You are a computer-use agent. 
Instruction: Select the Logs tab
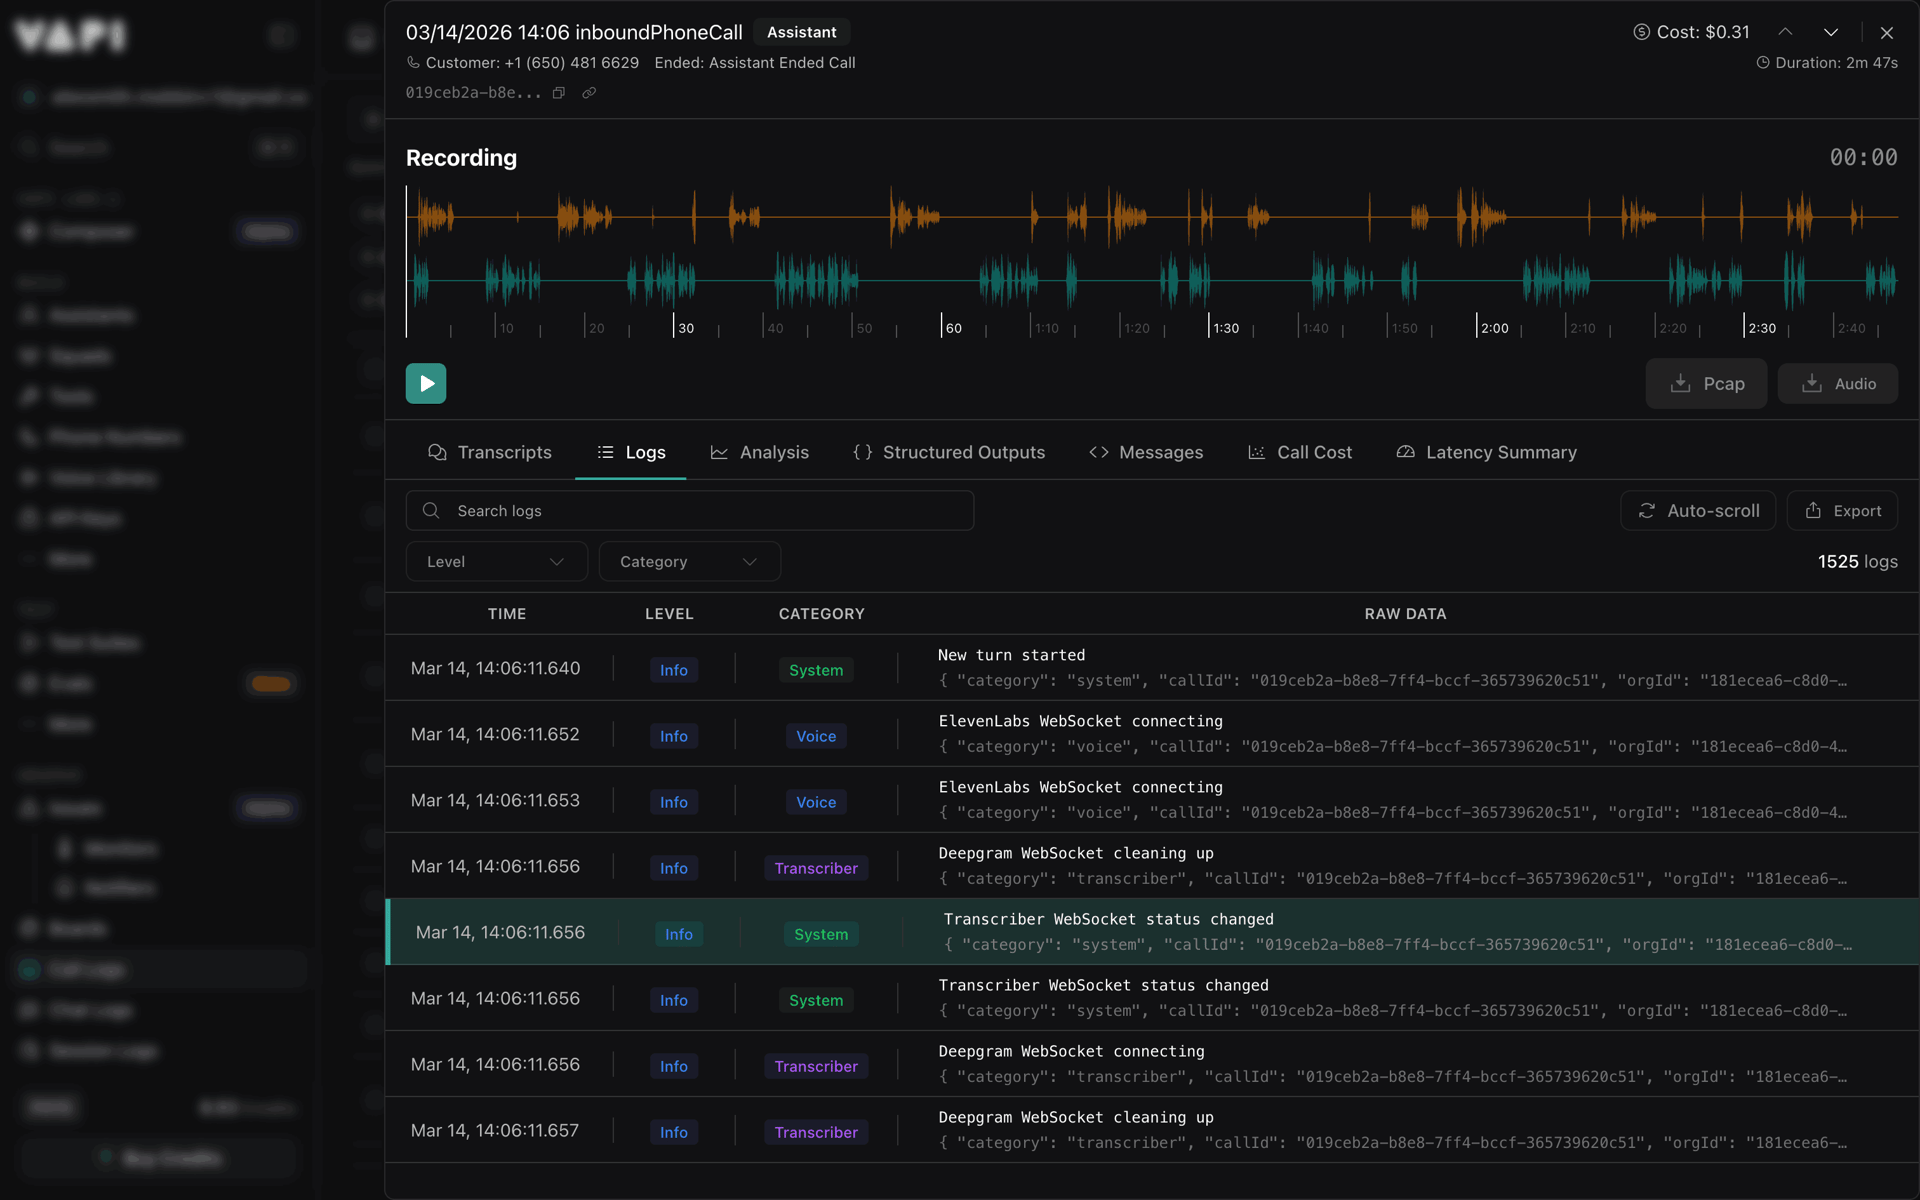631,452
